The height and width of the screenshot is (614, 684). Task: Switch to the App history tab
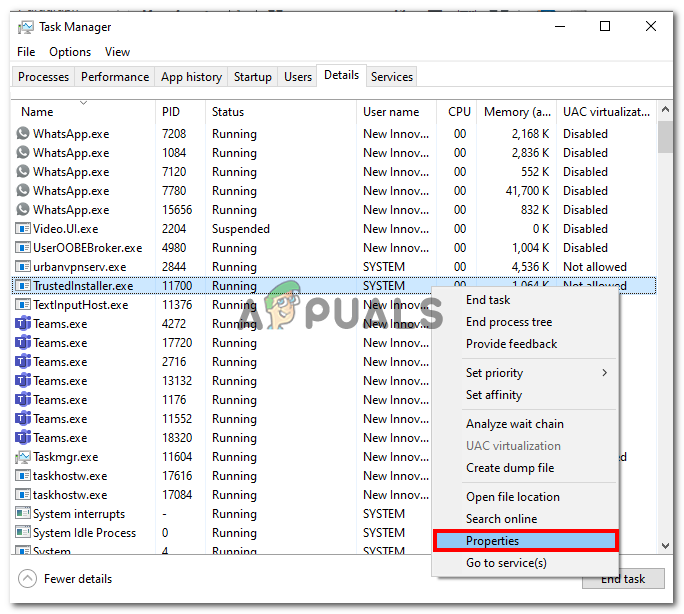[192, 77]
